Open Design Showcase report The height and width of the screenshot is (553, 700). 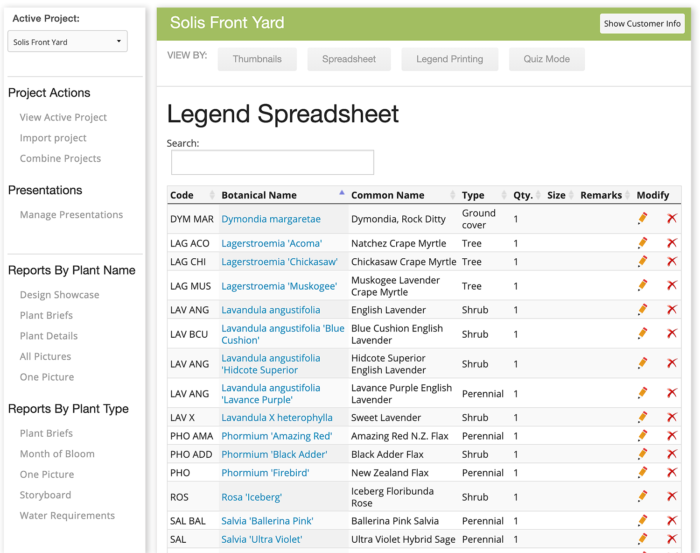[x=59, y=295]
